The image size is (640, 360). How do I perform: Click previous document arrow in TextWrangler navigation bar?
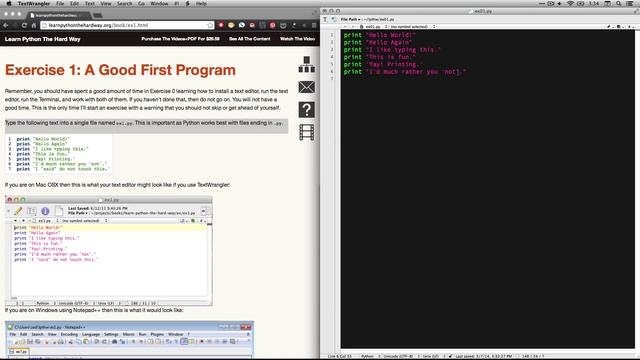pos(345,27)
